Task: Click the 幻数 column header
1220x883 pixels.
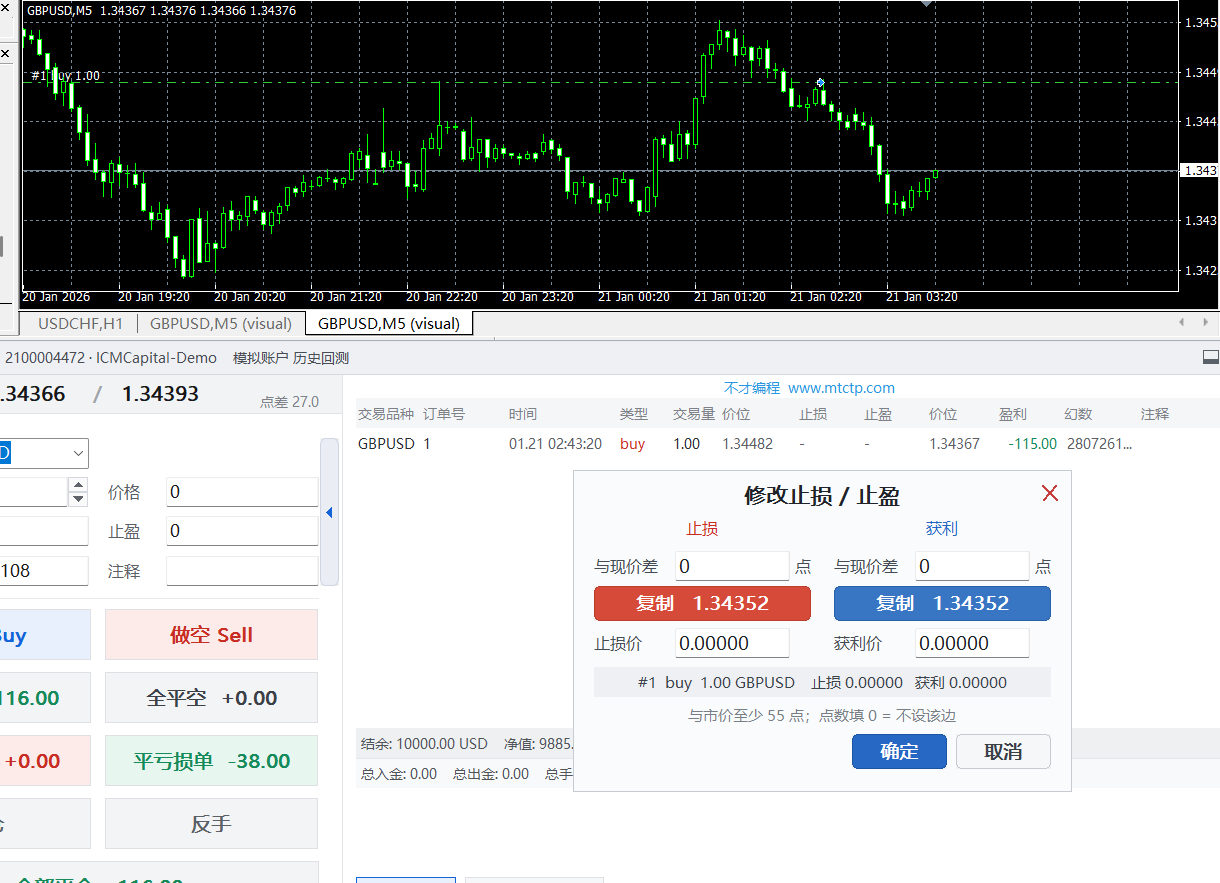Action: 1079,414
